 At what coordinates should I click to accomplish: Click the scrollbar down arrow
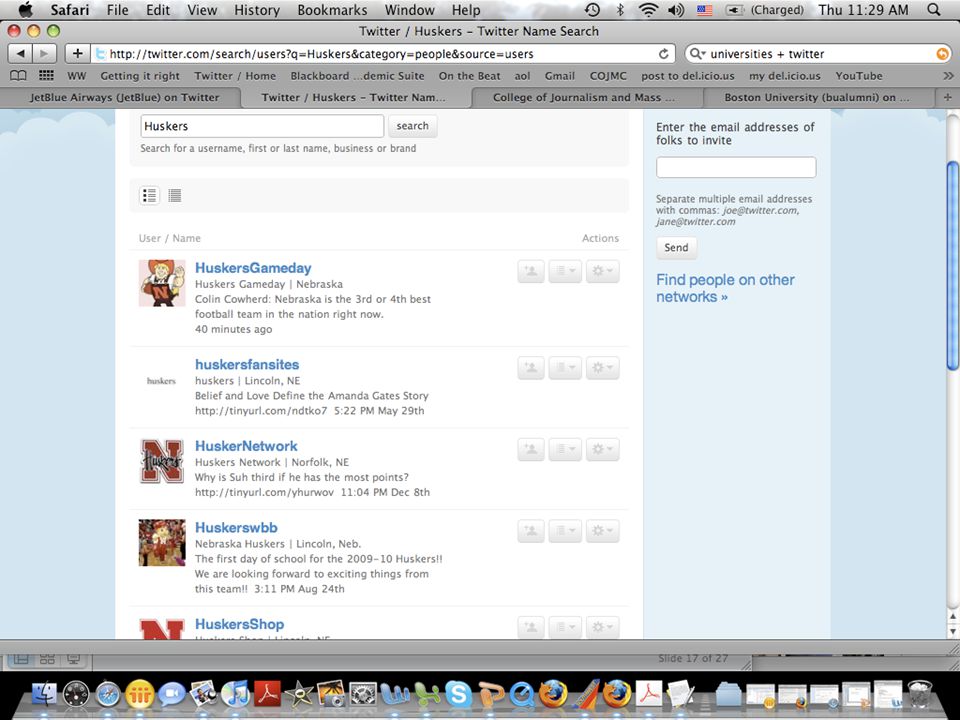(953, 631)
